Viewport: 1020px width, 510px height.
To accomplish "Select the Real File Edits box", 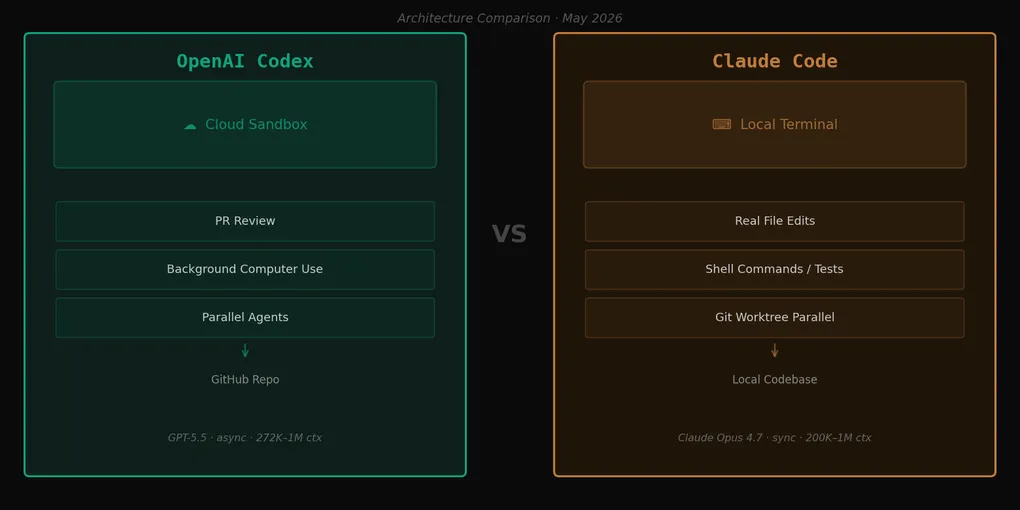I will [775, 221].
